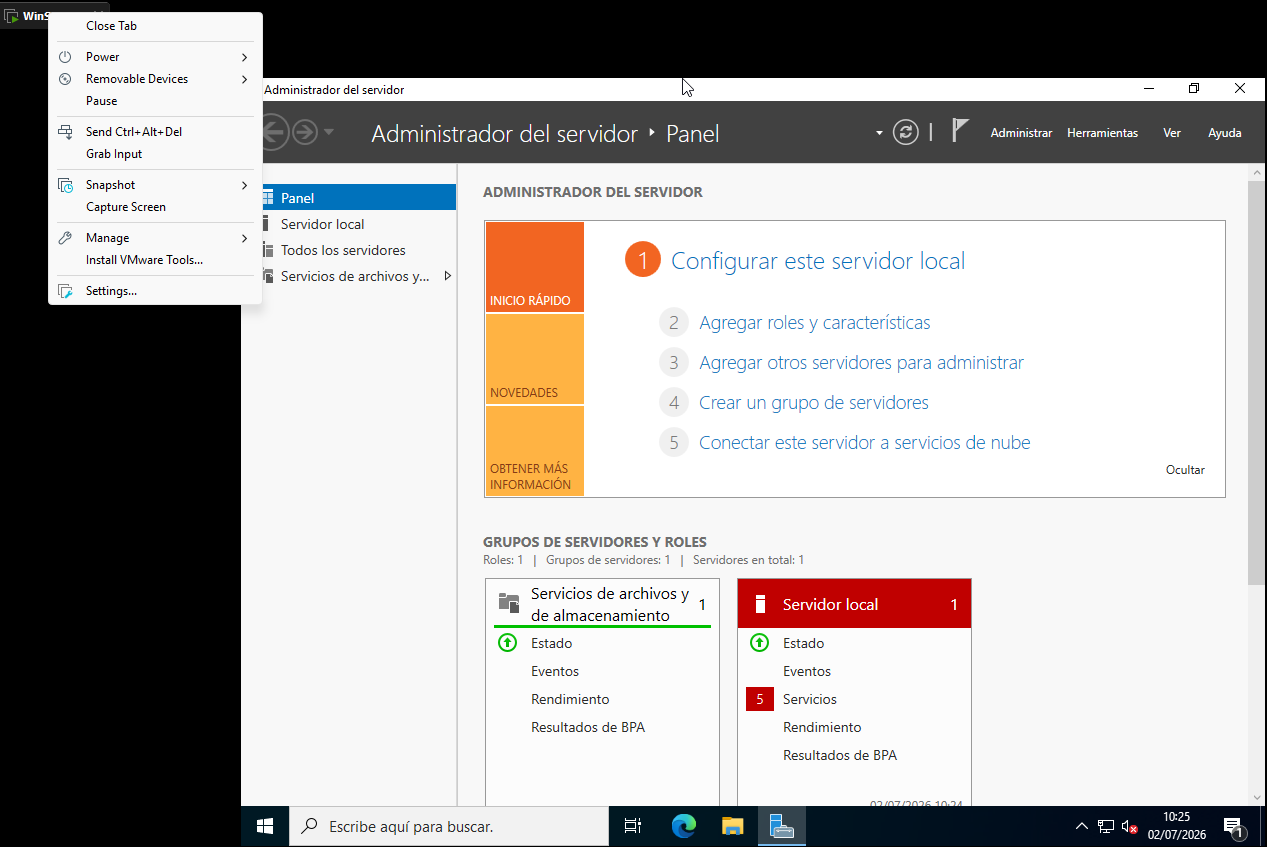Click Resultados de BPA under Servidor local
1267x847 pixels.
(840, 755)
